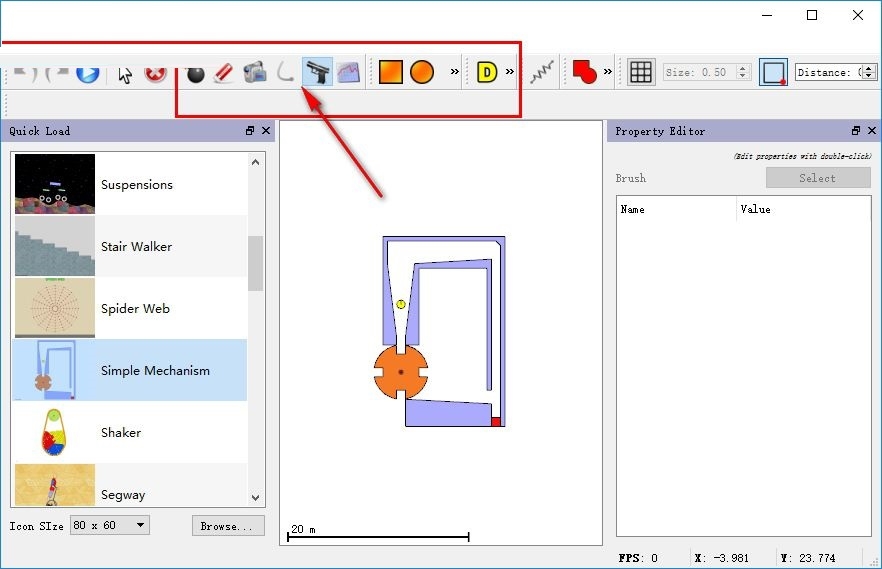
Task: Select the spring joint tool
Action: (x=542, y=72)
